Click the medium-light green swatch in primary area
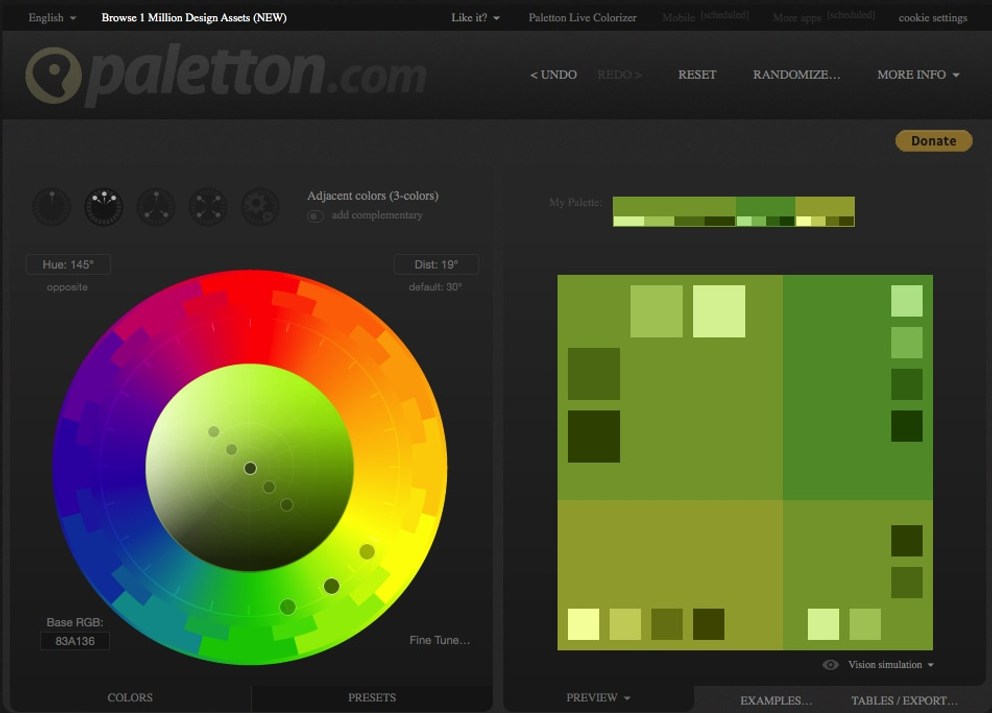Viewport: 992px width, 713px height. pyautogui.click(x=657, y=311)
